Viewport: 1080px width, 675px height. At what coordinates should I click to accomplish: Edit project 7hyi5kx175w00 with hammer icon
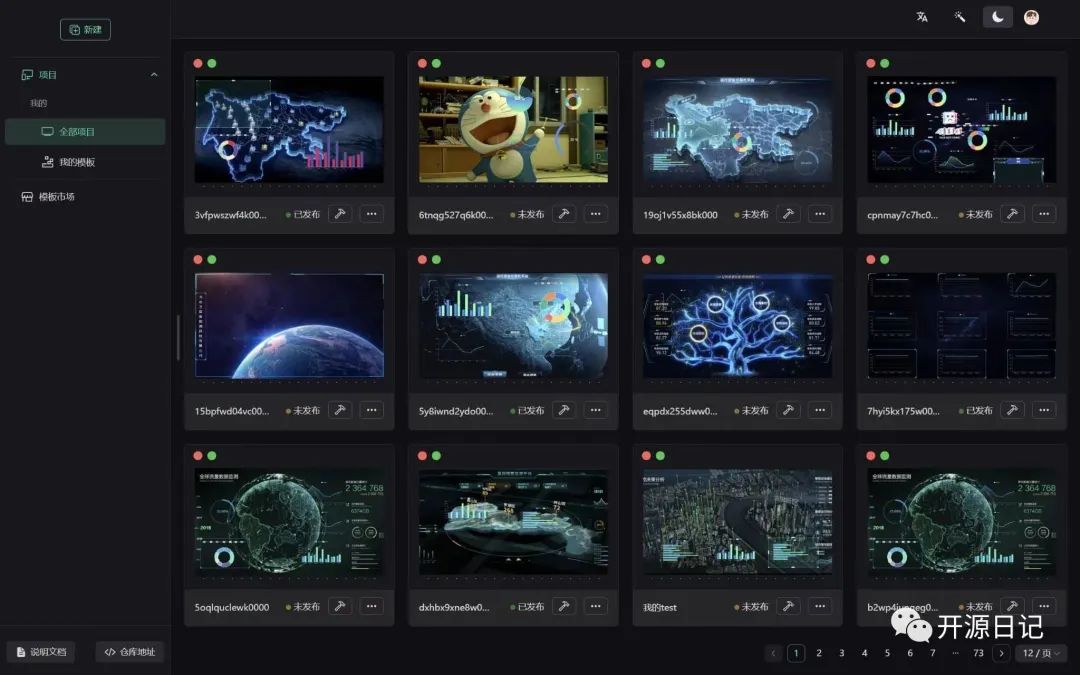pos(1012,410)
